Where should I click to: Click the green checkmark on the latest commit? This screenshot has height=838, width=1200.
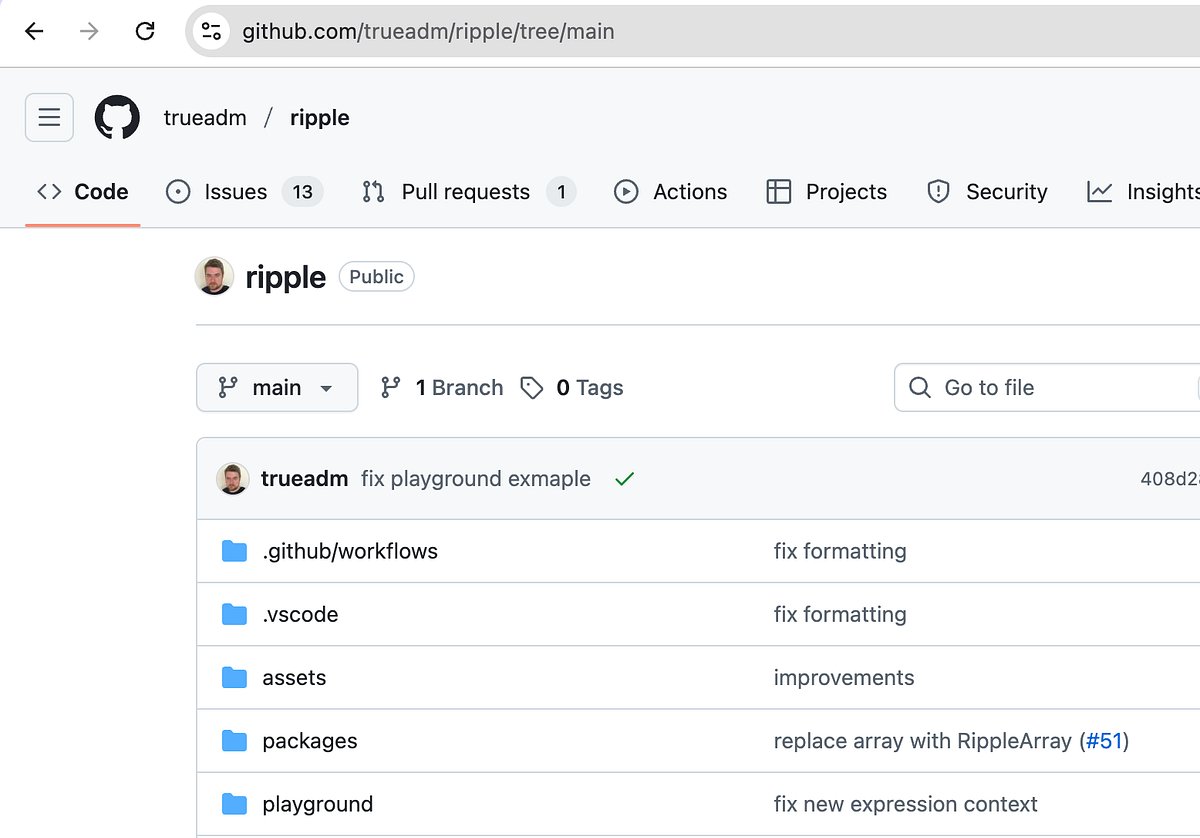(624, 478)
